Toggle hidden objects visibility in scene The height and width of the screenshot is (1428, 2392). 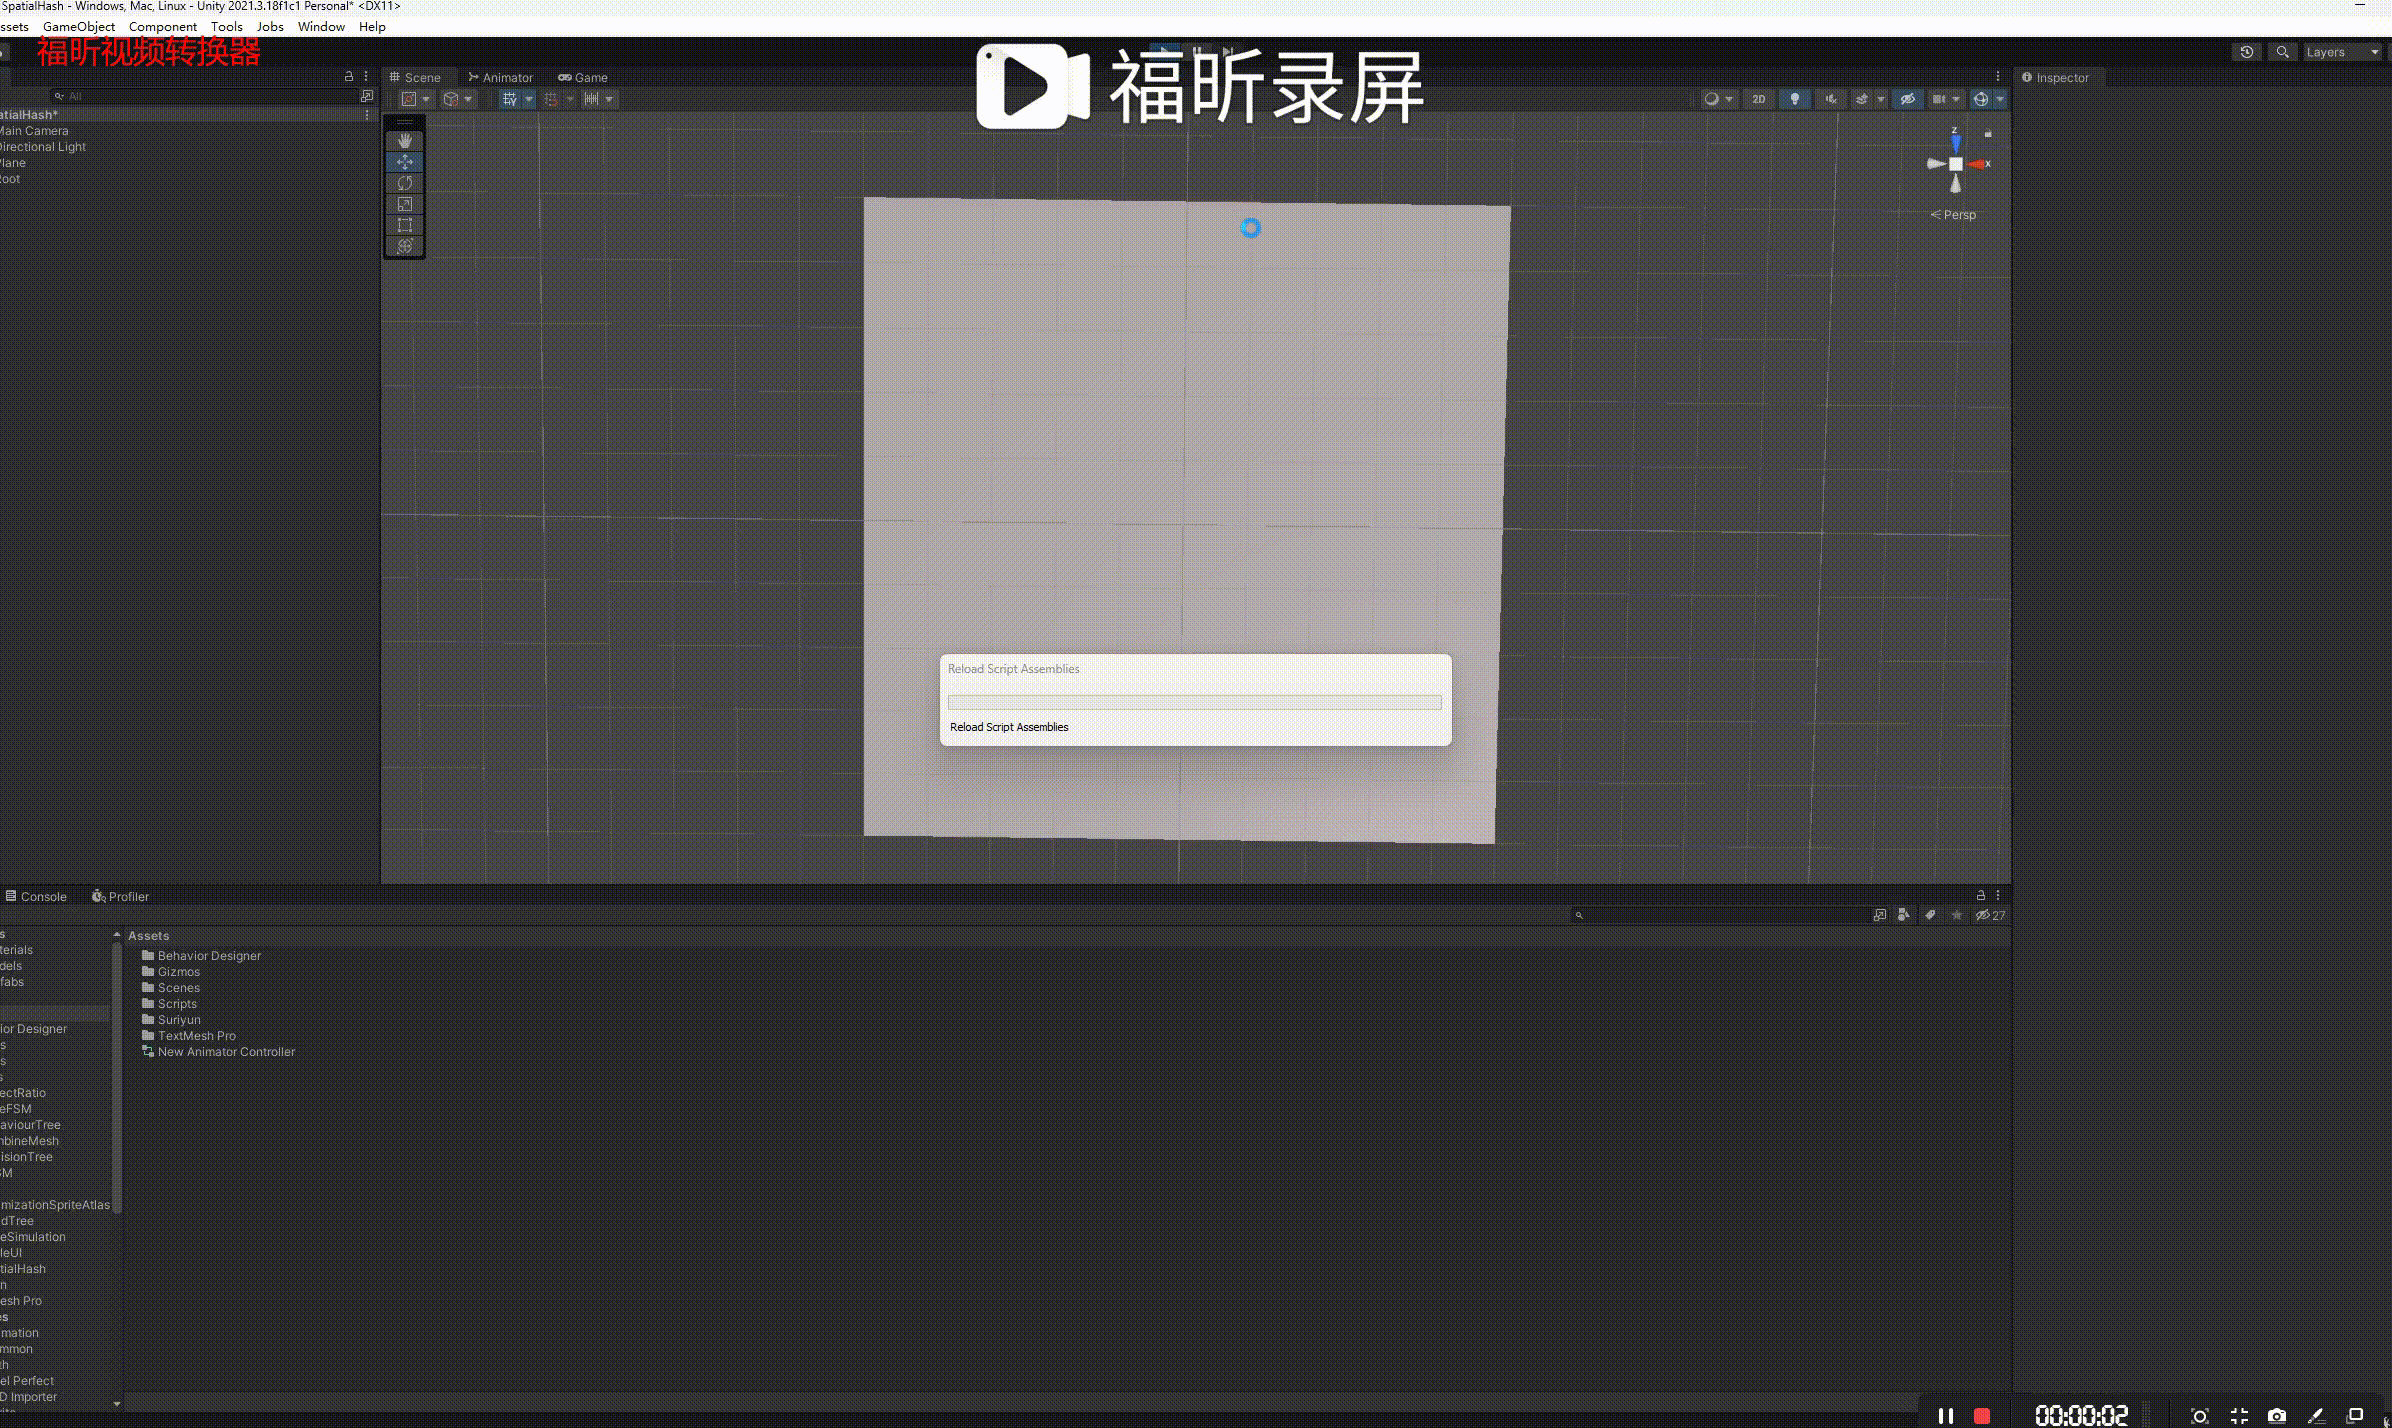coord(1907,99)
